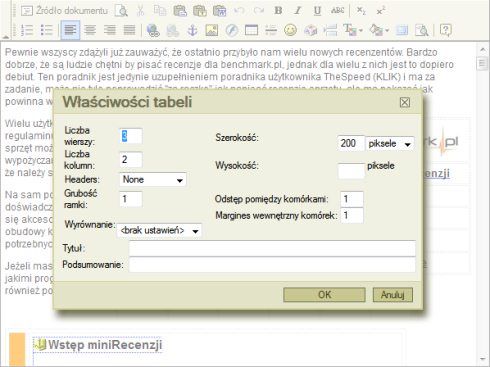Click the Paste as plain text icon
490x367 pixels.
[200, 11]
